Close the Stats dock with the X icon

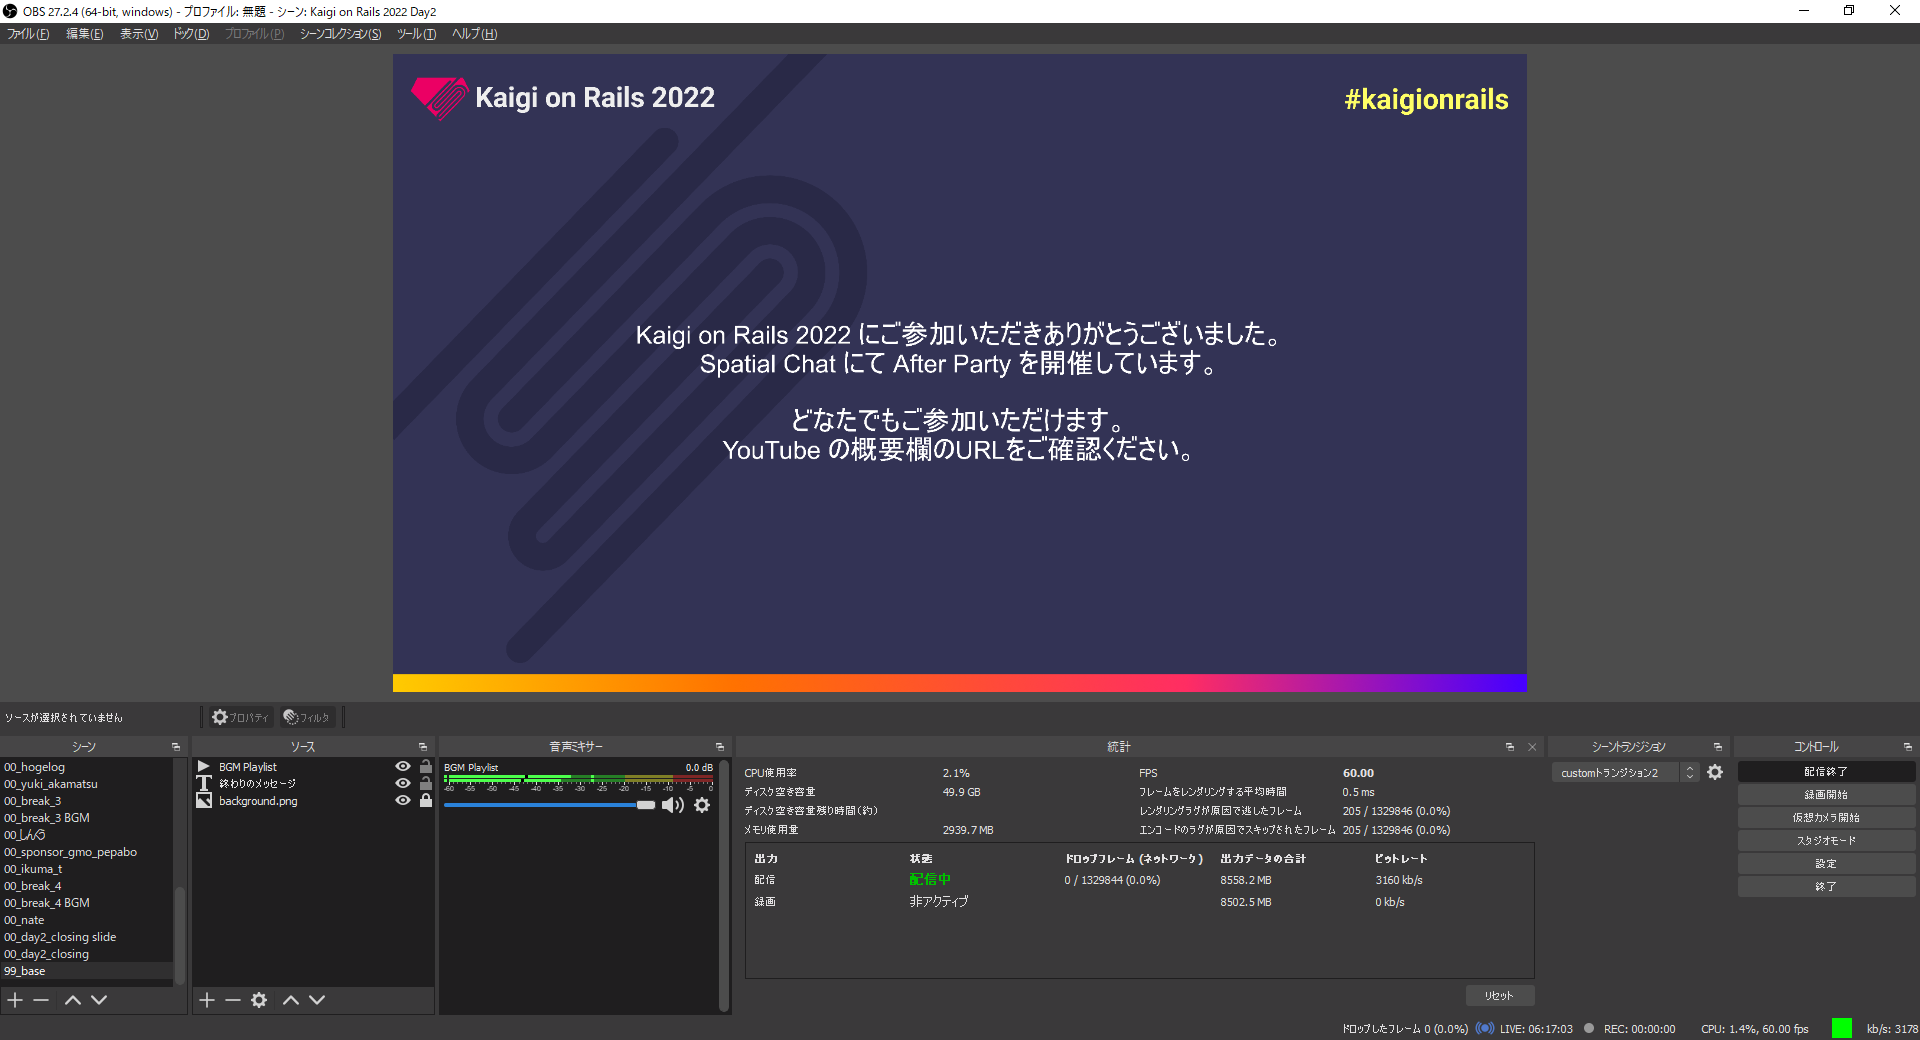point(1532,747)
